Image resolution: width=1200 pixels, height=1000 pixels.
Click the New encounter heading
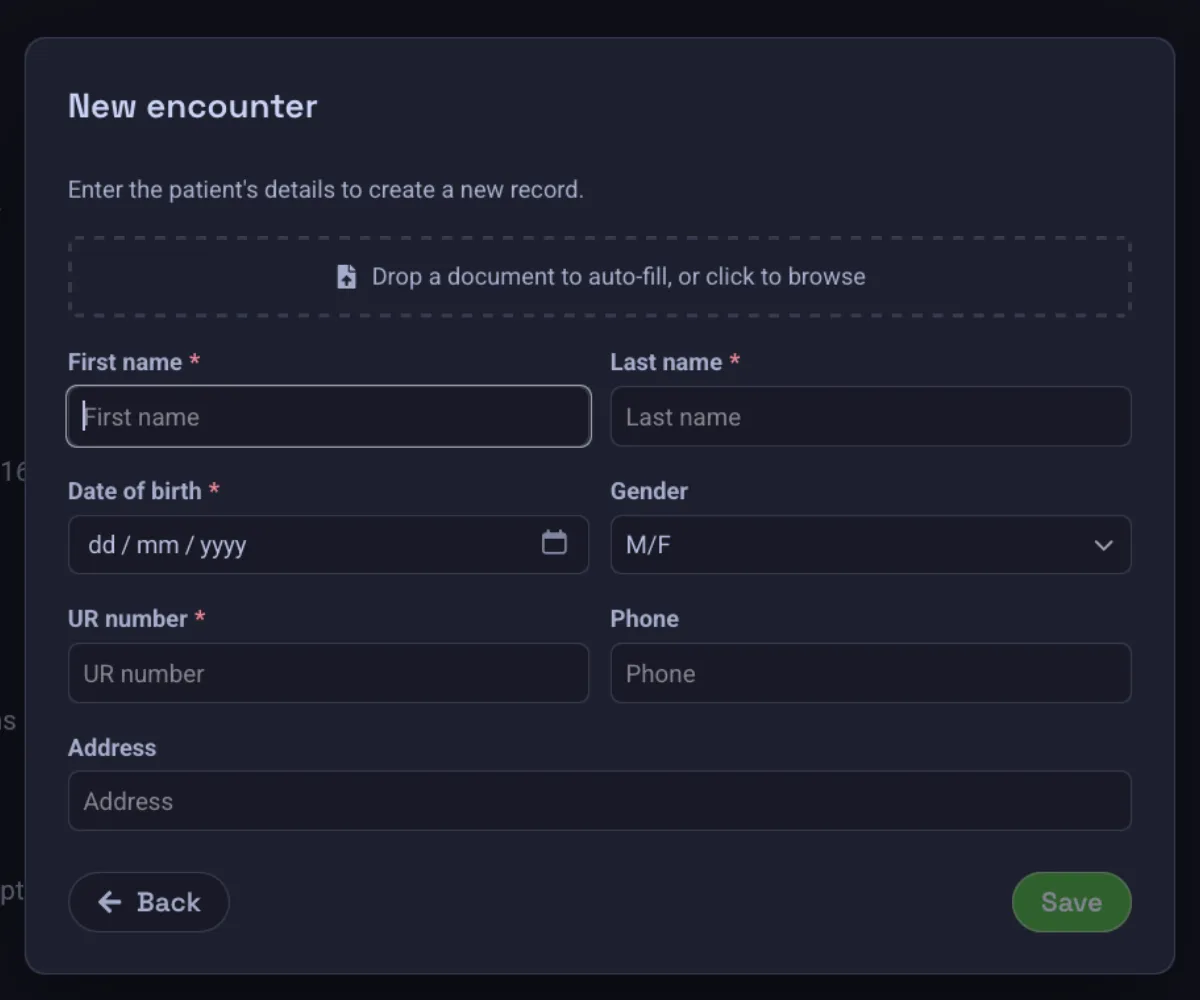pyautogui.click(x=193, y=106)
